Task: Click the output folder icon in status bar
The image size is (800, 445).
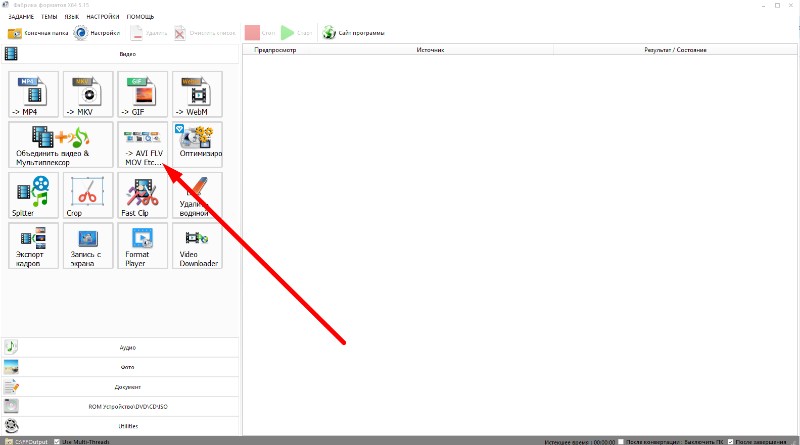Action: point(9,441)
